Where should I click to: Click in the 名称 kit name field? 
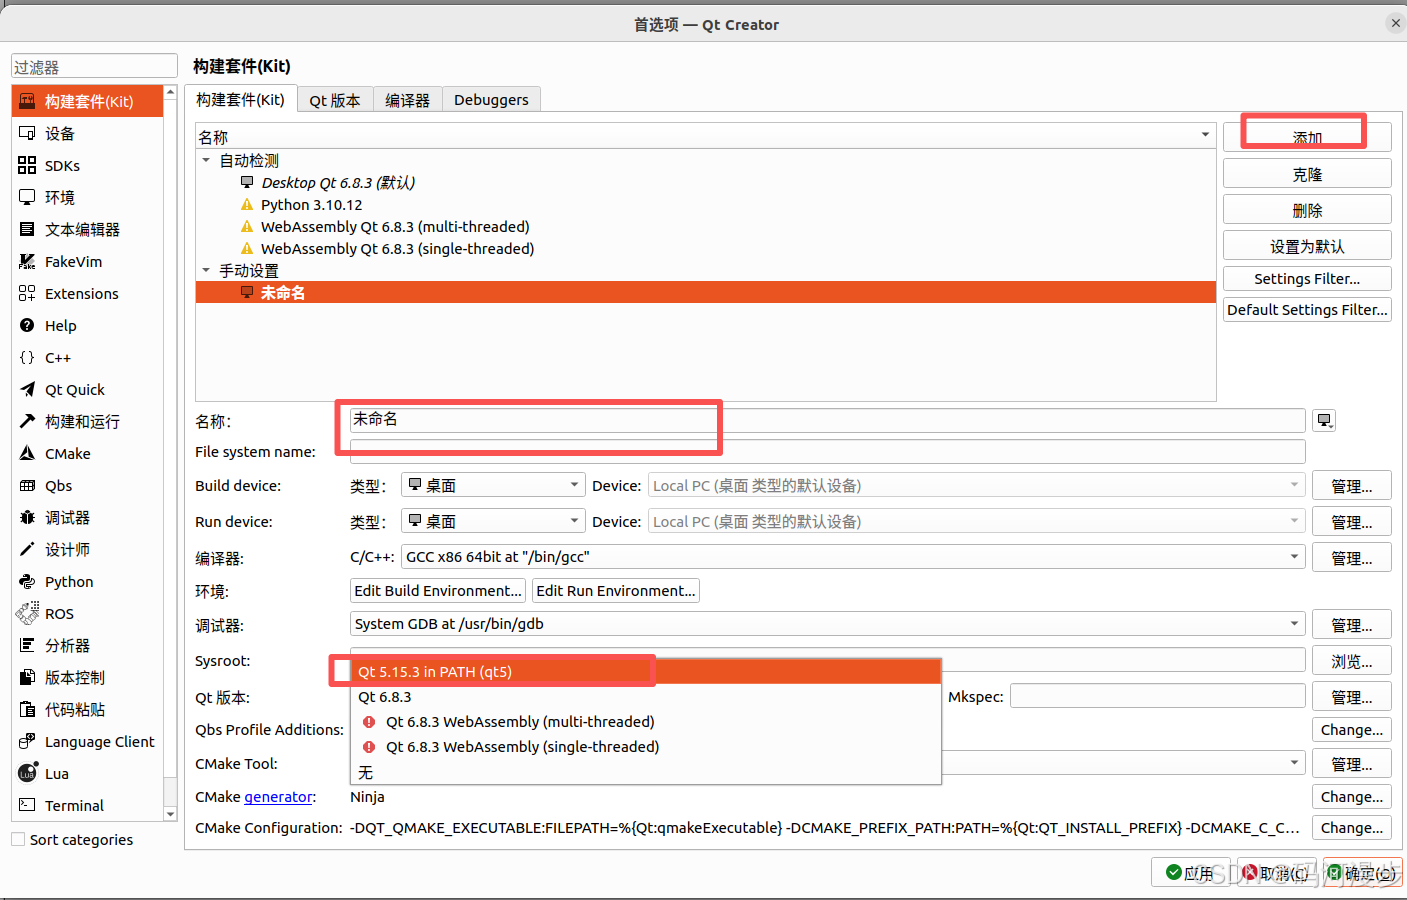[828, 420]
